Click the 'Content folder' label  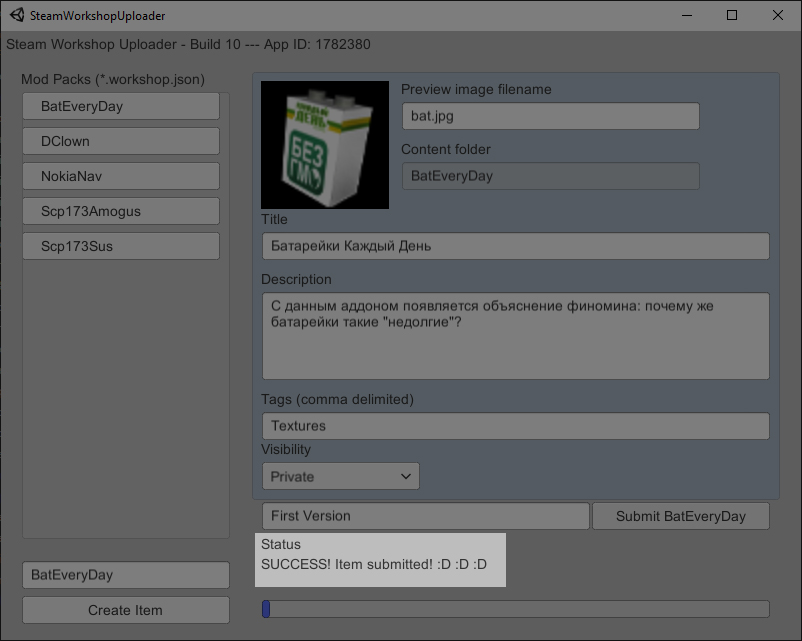coord(446,149)
